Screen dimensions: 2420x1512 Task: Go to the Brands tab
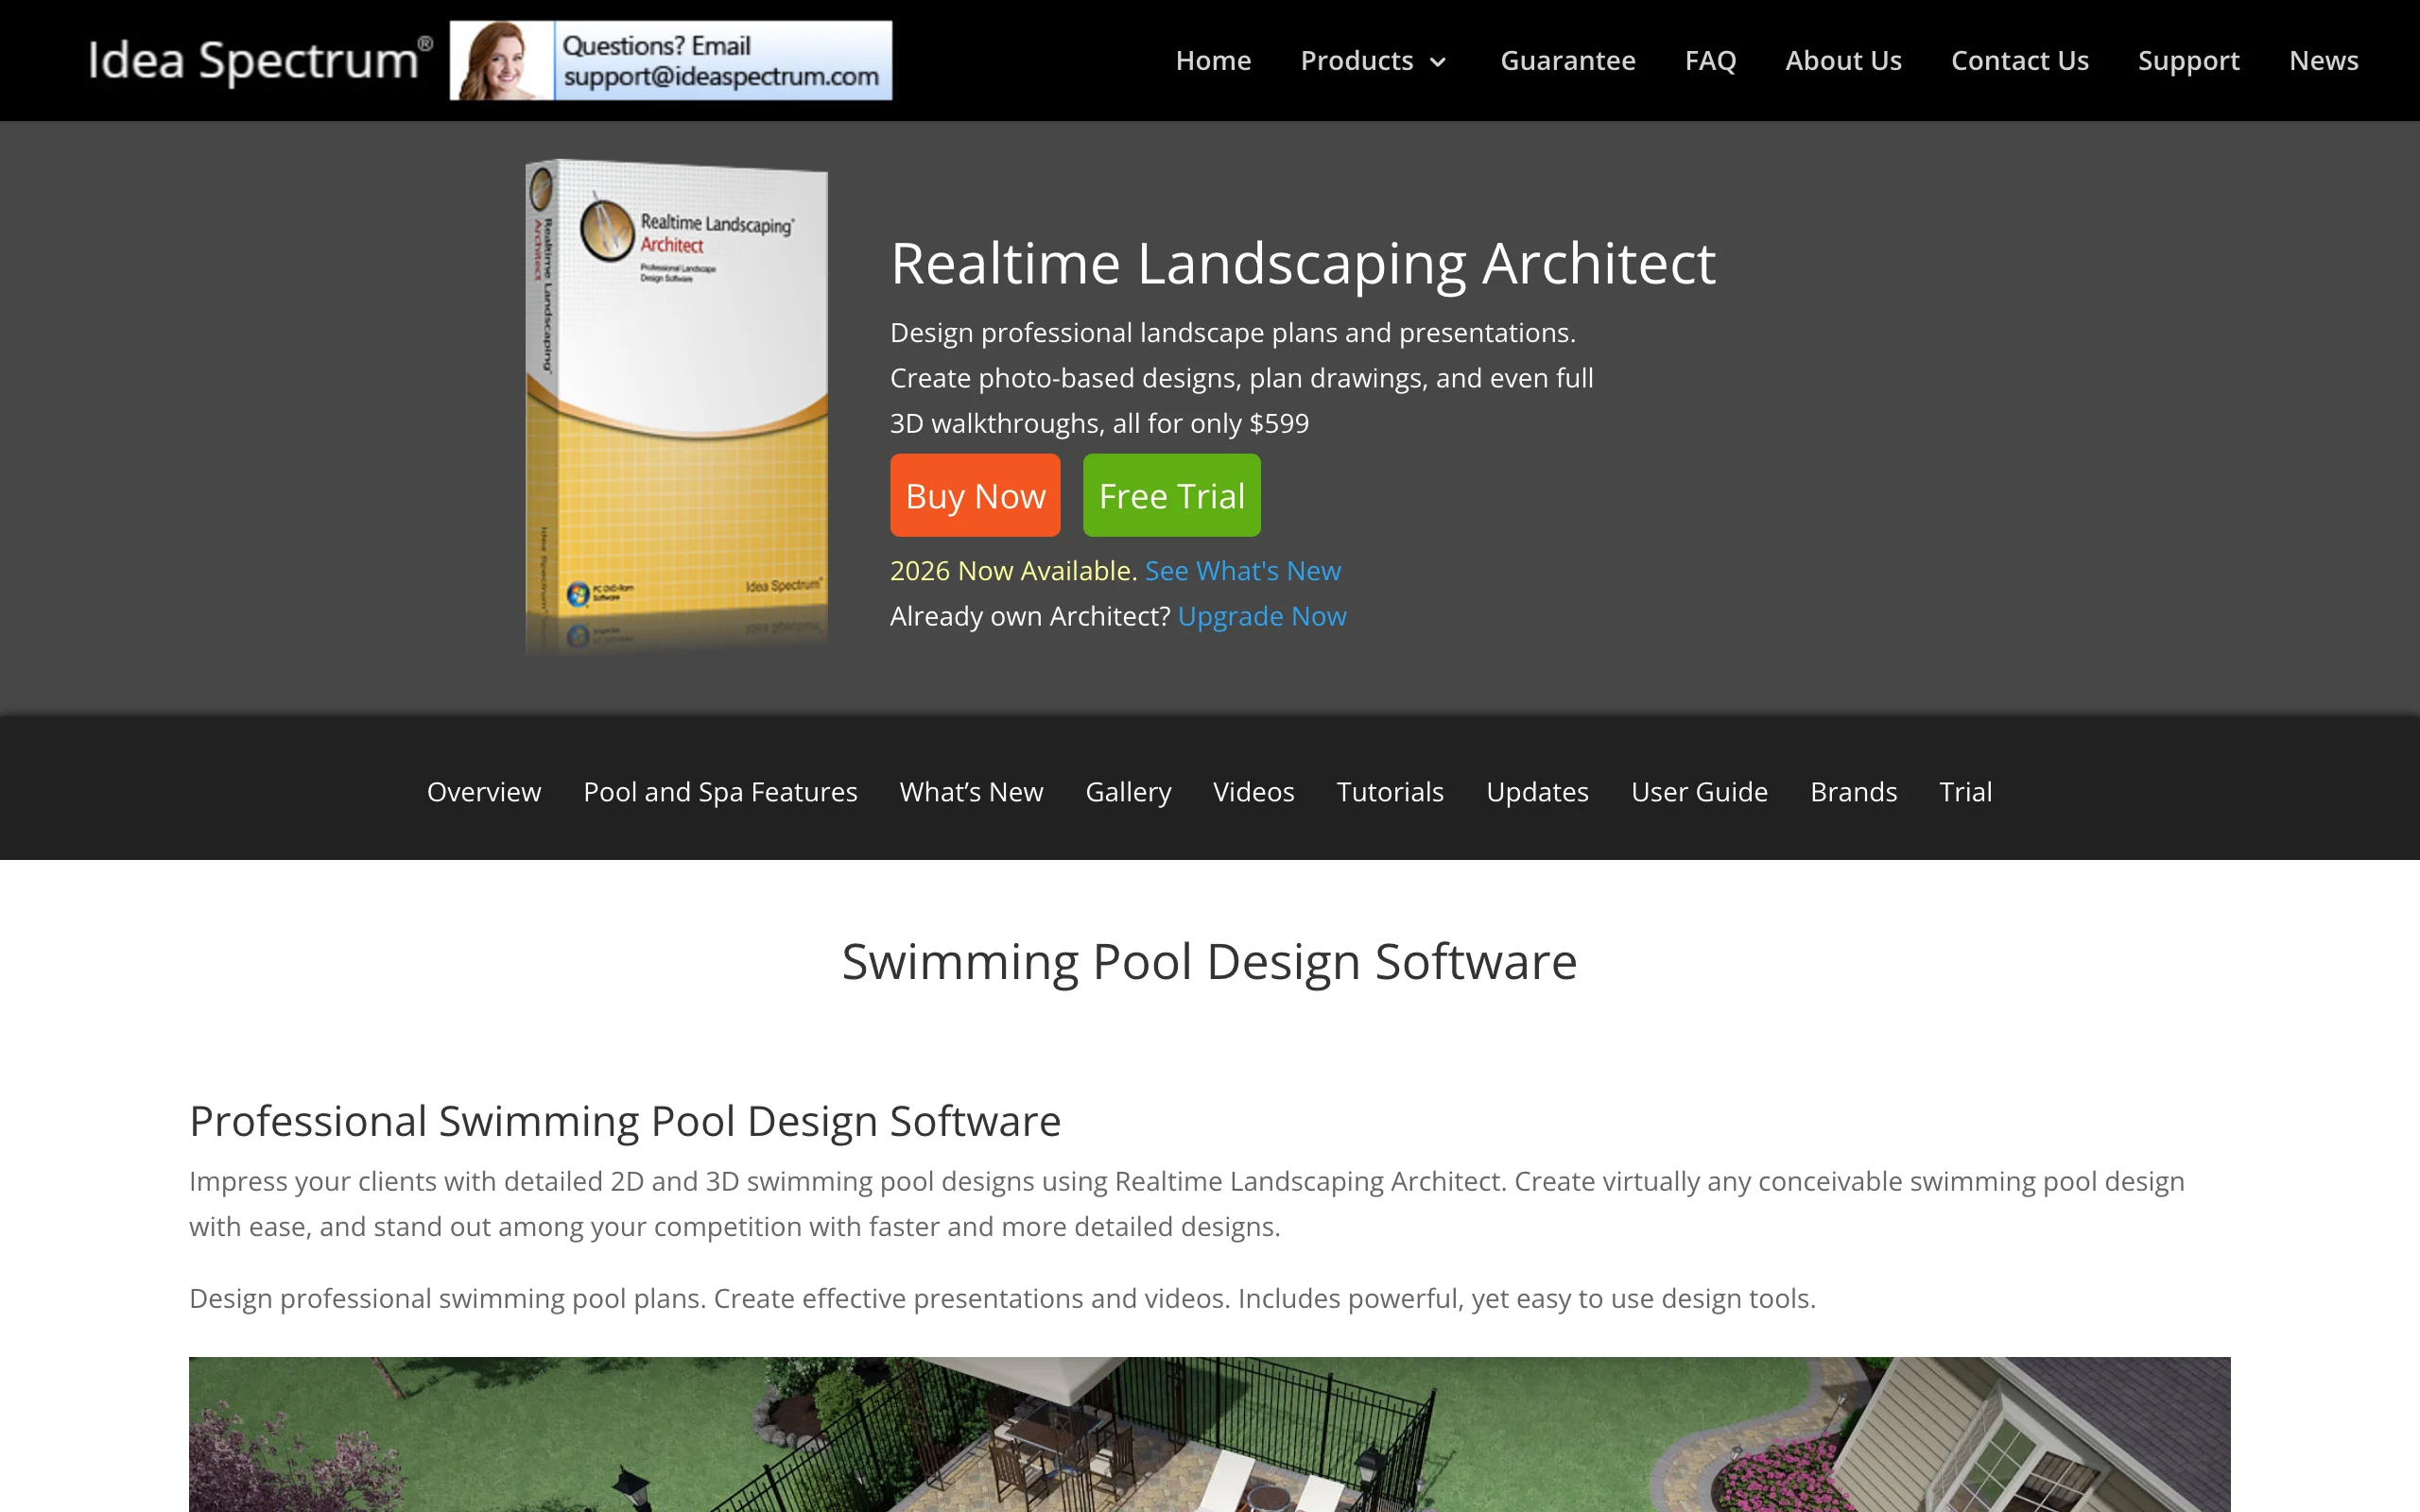pyautogui.click(x=1853, y=792)
